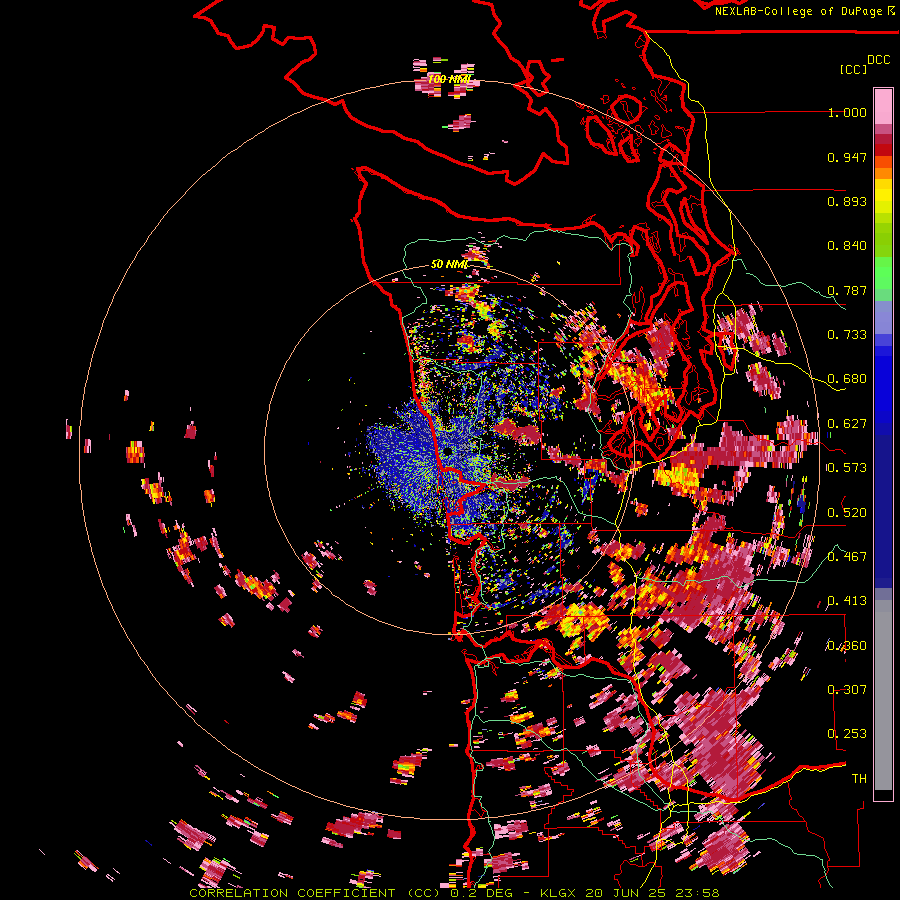Click the 0.2 DEG elevation text
The width and height of the screenshot is (900, 900).
482,893
